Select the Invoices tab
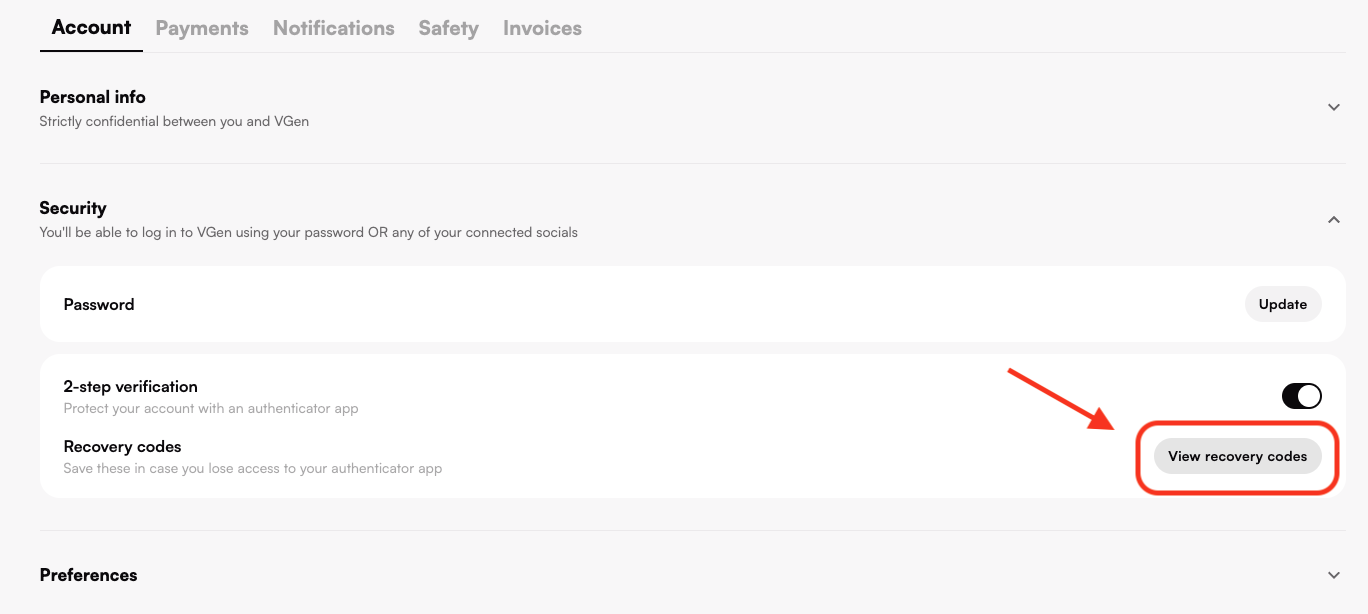Screen dimensions: 1368x614 click(x=542, y=28)
